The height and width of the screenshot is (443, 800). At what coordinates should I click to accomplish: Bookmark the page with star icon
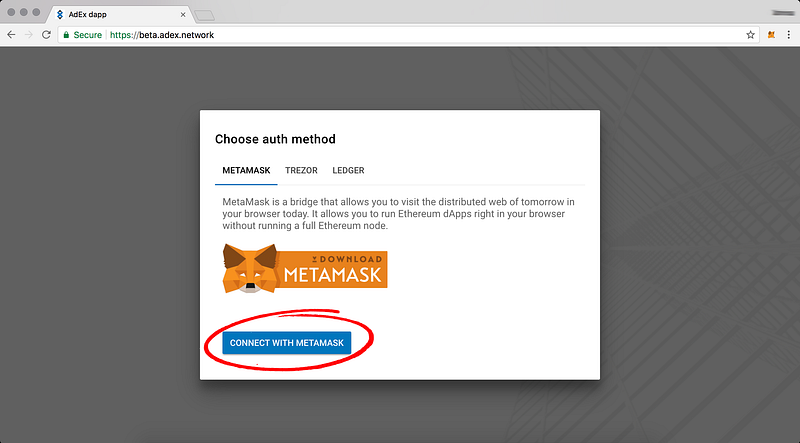[751, 35]
